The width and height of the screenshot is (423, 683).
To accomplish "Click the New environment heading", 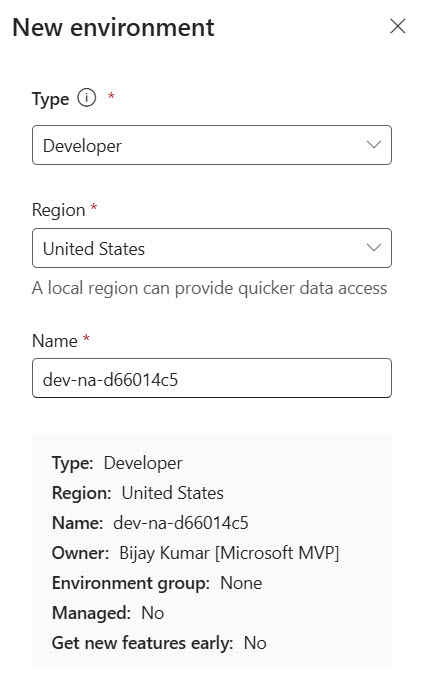I will (113, 27).
